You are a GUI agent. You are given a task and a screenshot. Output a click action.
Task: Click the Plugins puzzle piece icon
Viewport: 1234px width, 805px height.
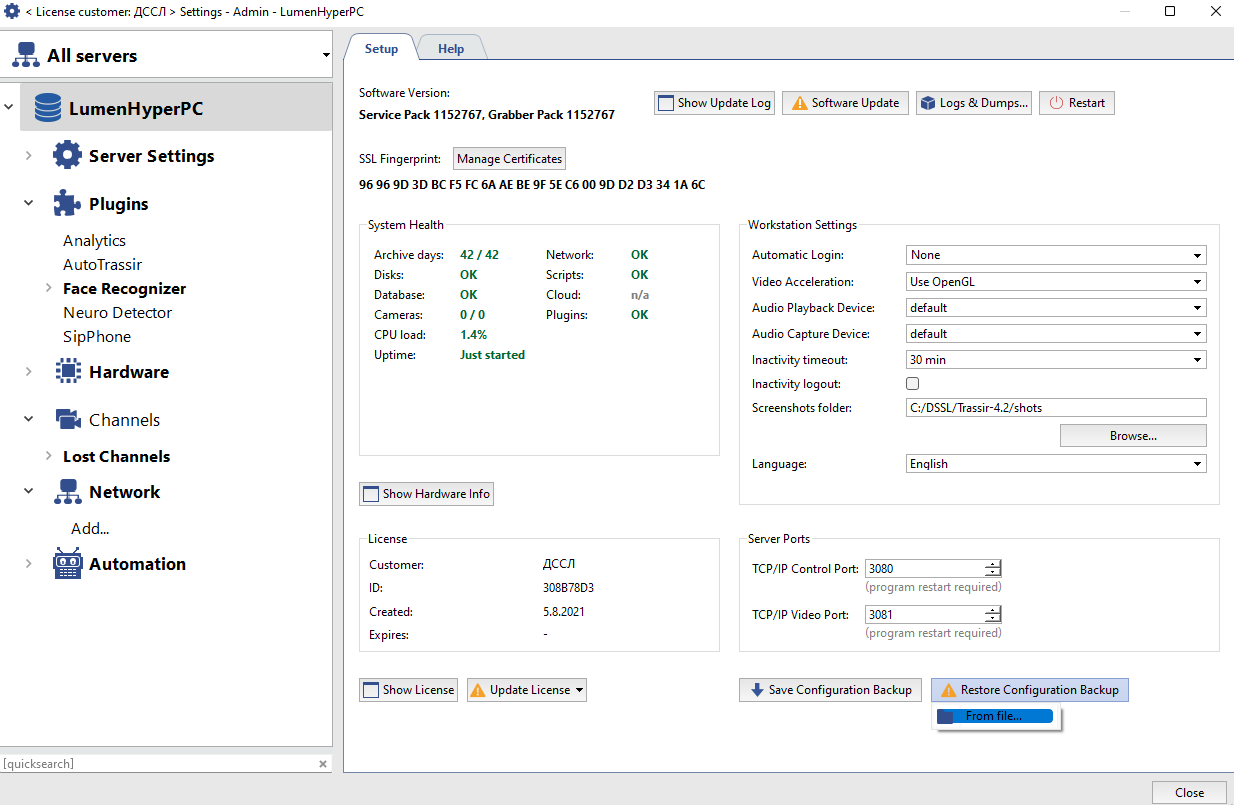[67, 204]
